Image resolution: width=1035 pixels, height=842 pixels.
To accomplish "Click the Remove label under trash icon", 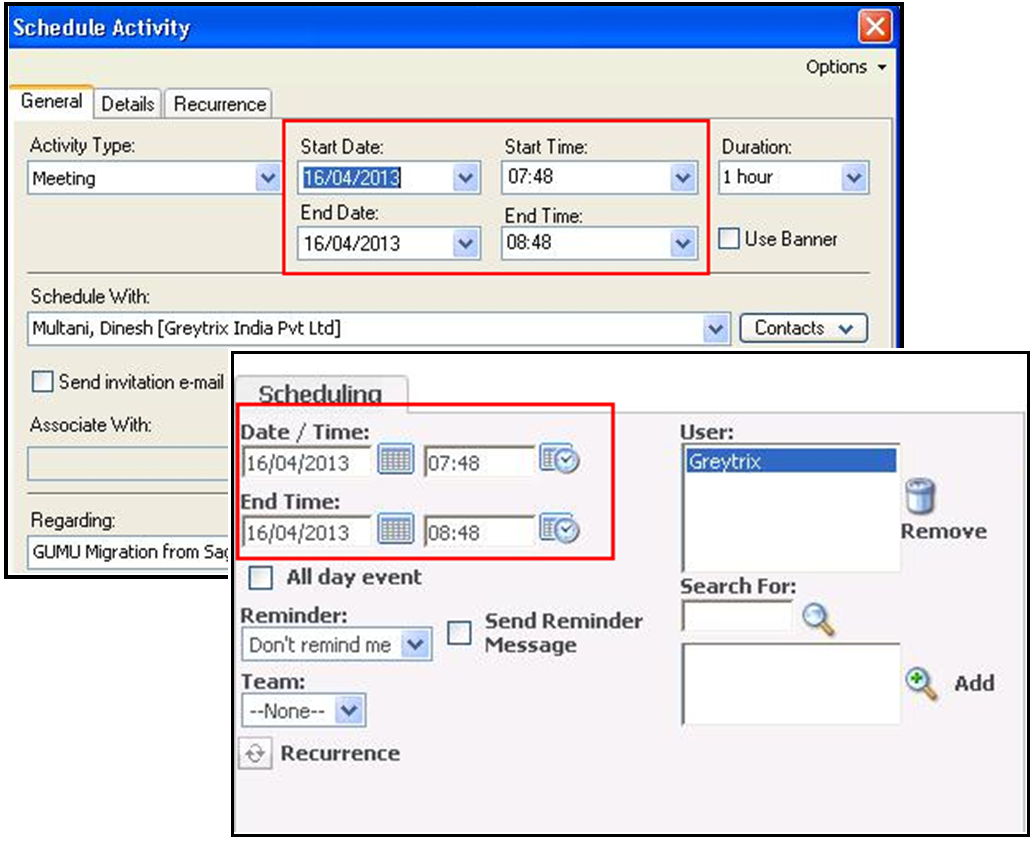I will (x=944, y=531).
